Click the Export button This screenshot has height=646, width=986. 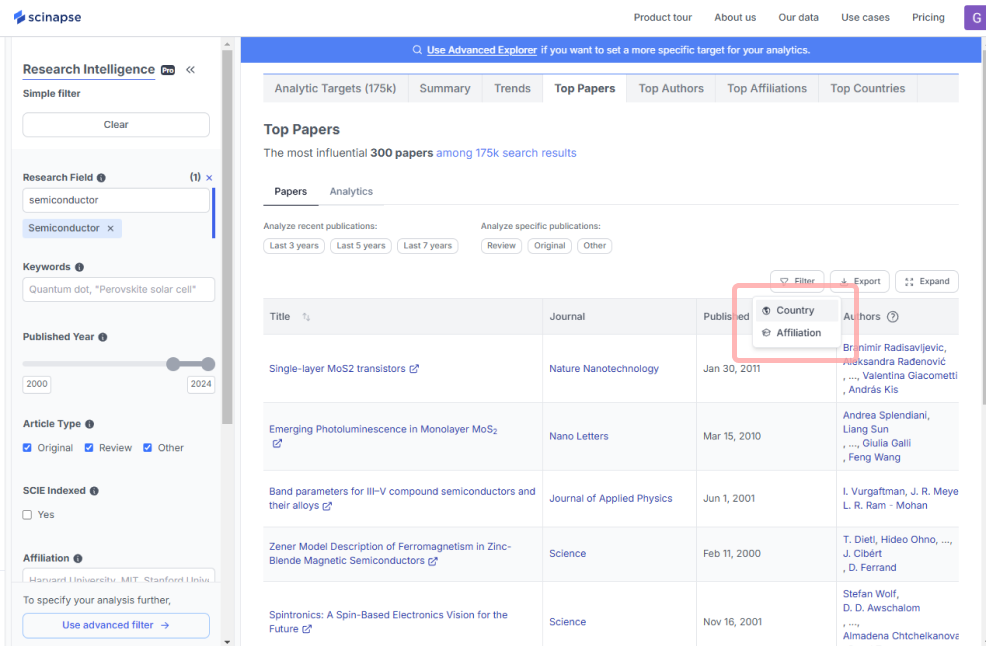coord(860,281)
